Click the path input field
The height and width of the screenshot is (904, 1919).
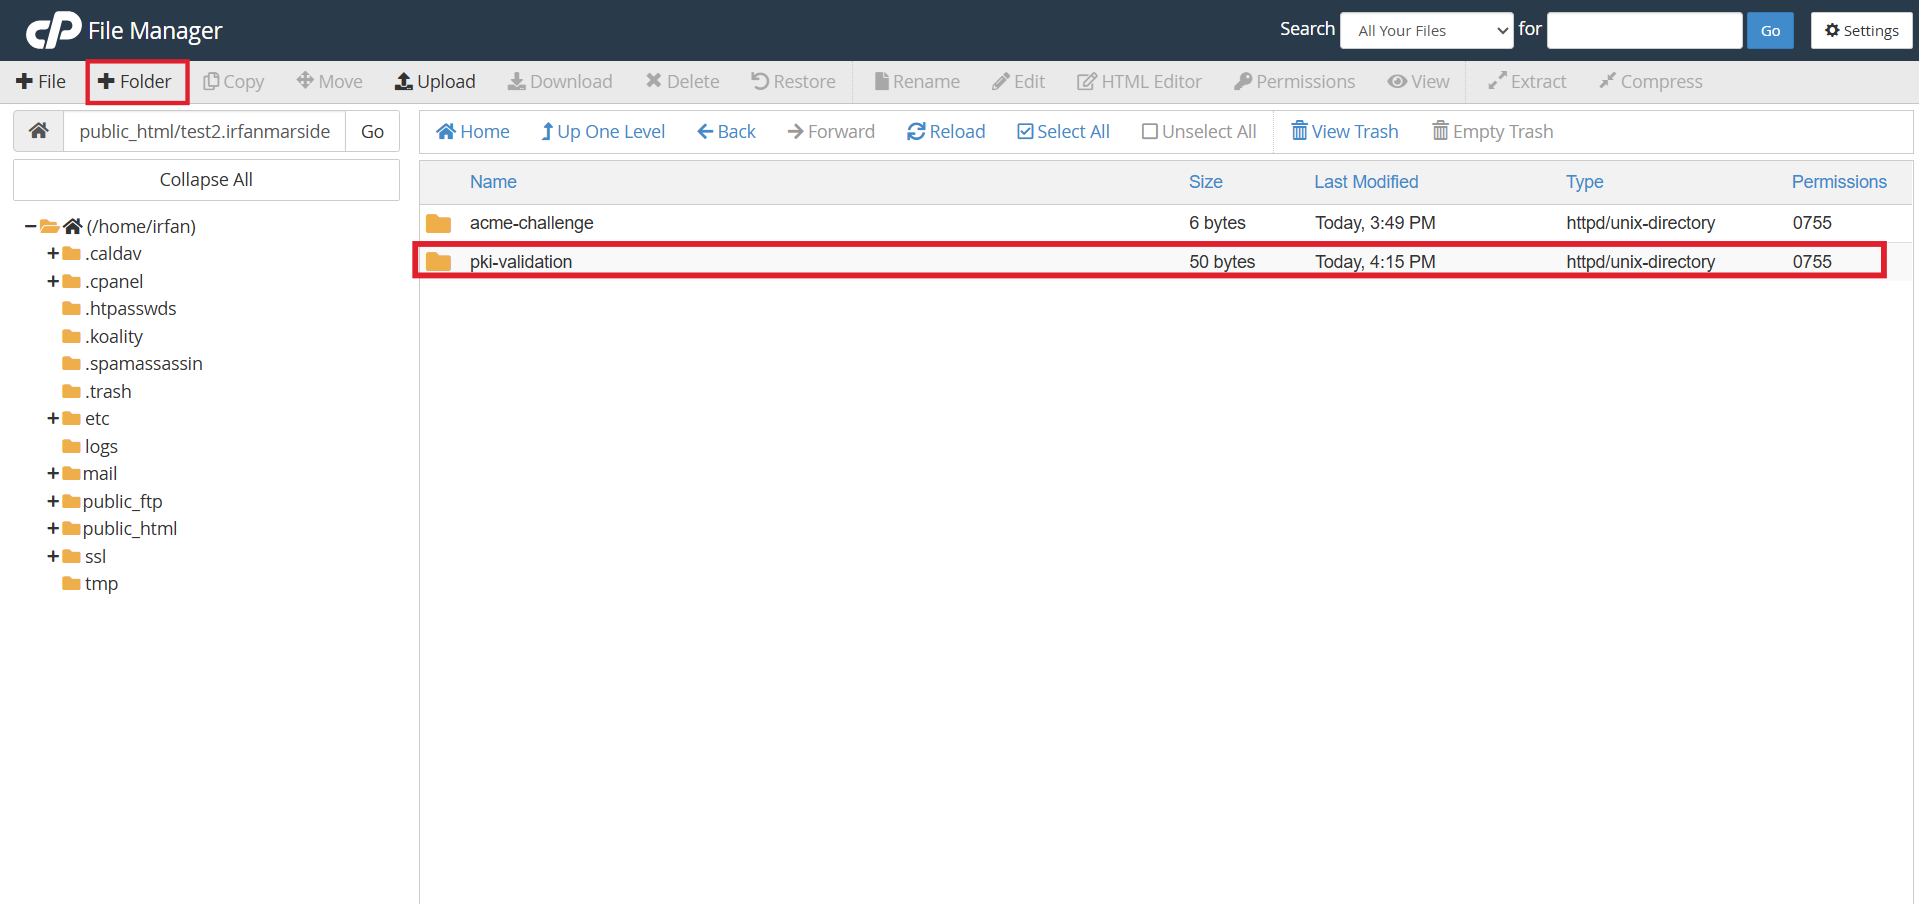(205, 131)
